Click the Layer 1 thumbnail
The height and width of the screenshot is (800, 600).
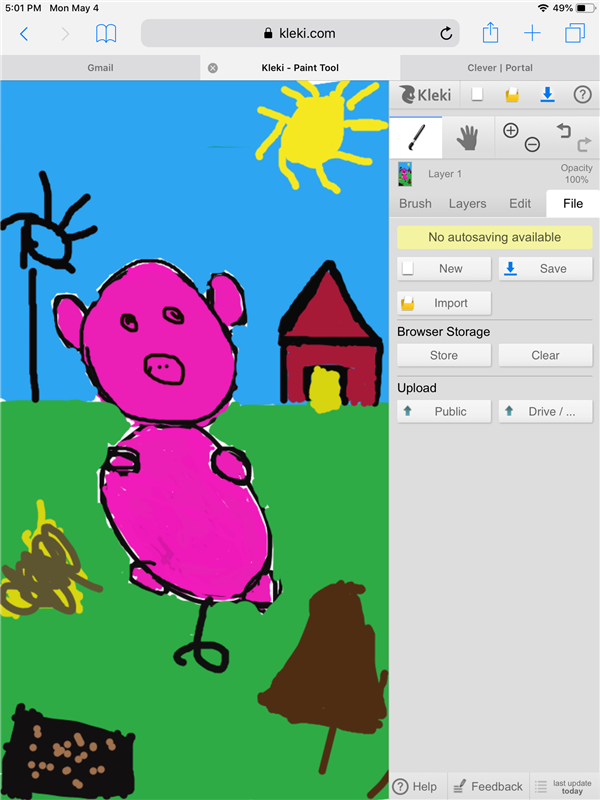[x=405, y=174]
